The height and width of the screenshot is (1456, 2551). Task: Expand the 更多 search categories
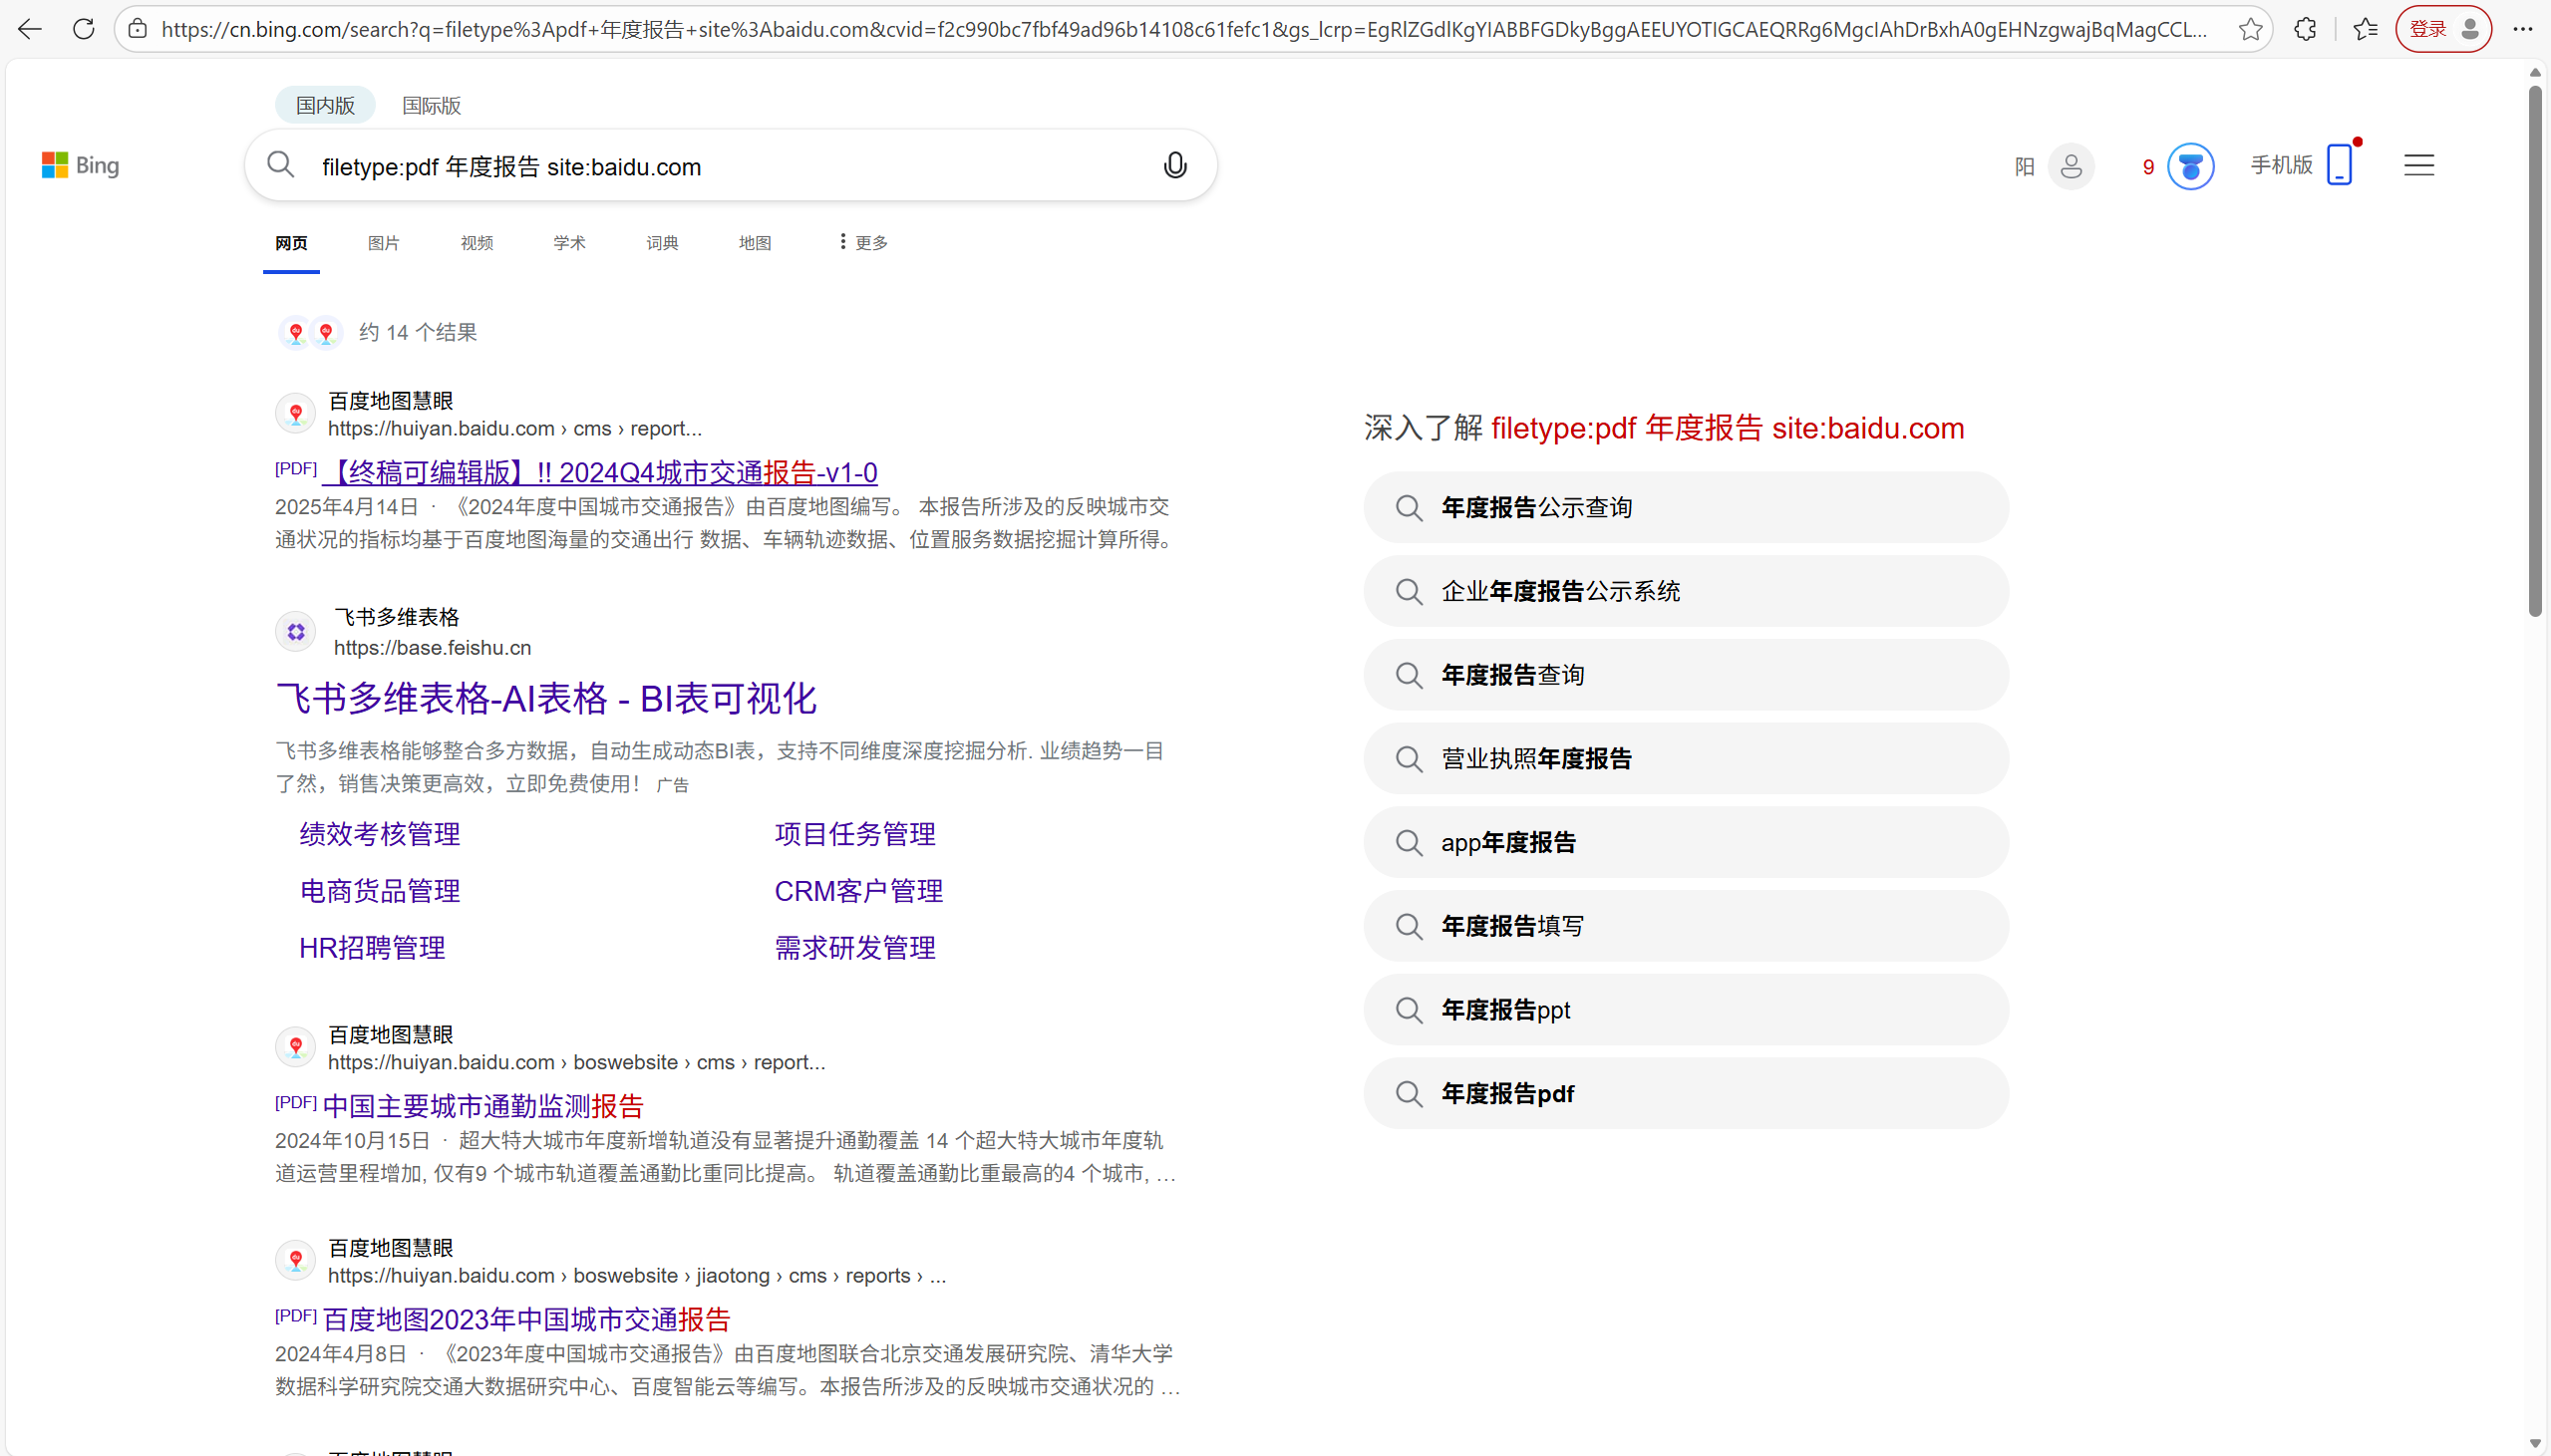863,243
